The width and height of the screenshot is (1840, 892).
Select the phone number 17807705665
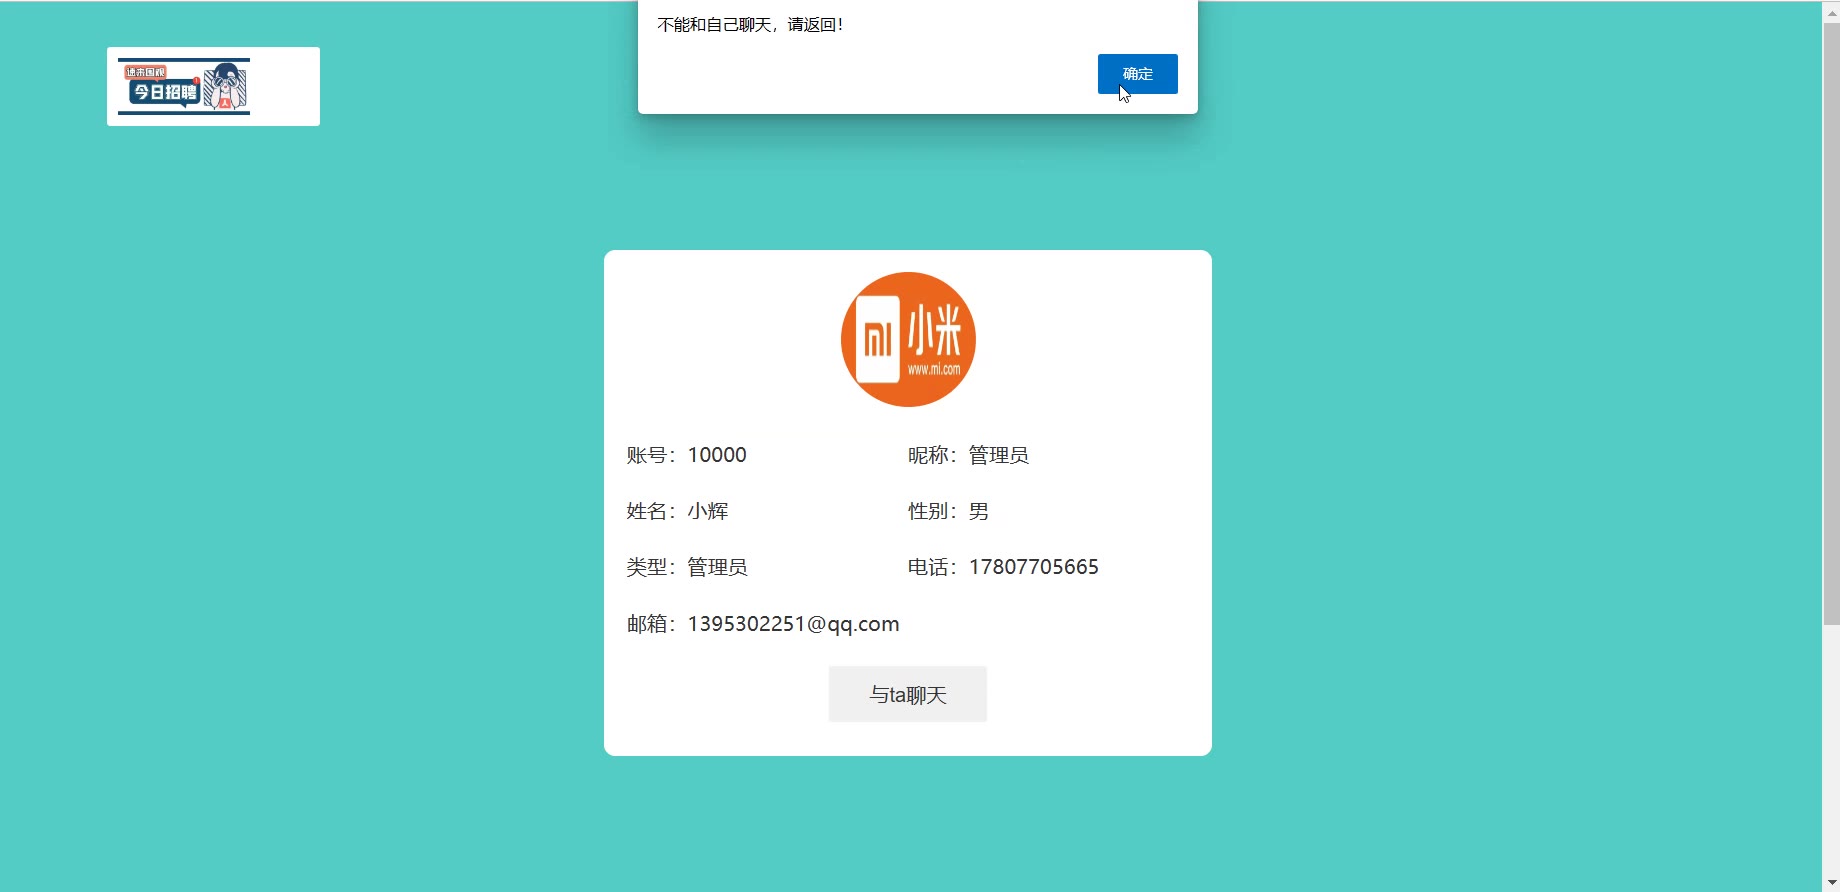pos(1034,567)
